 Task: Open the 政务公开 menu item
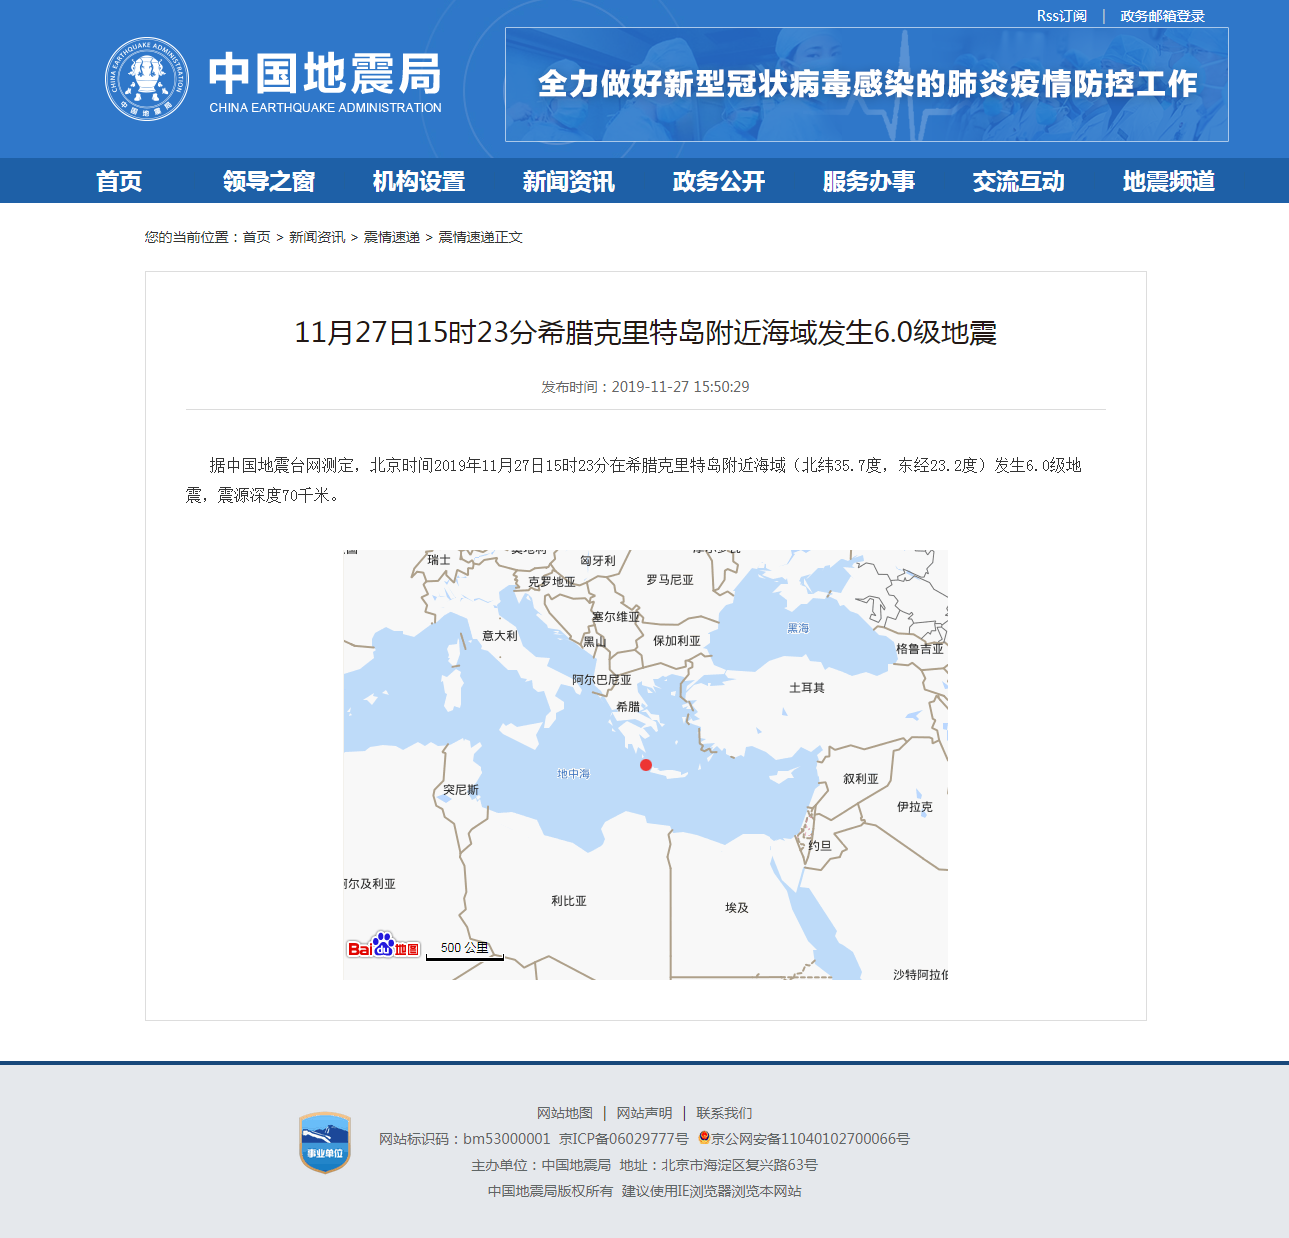click(719, 181)
